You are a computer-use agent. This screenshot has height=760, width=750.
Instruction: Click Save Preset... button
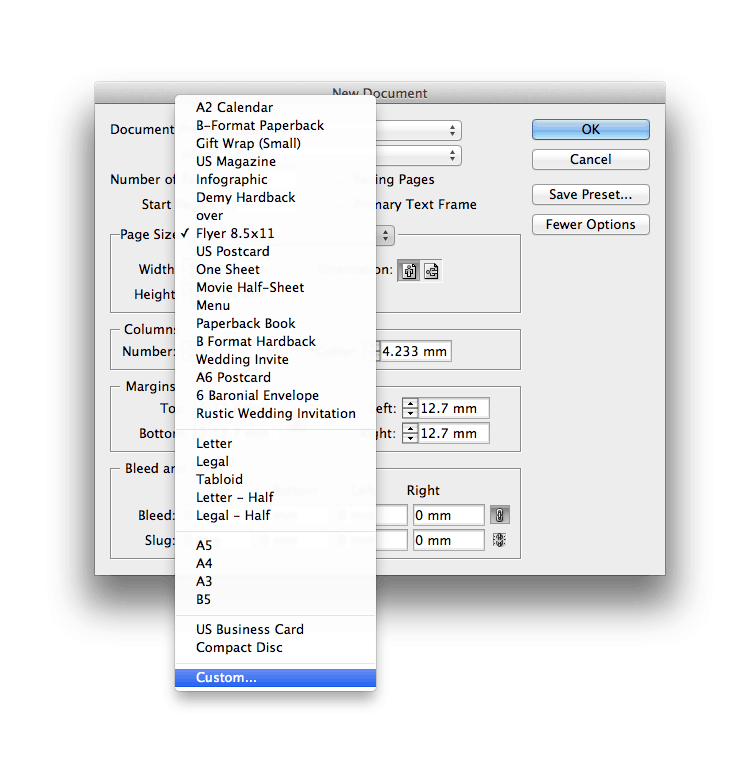click(590, 194)
